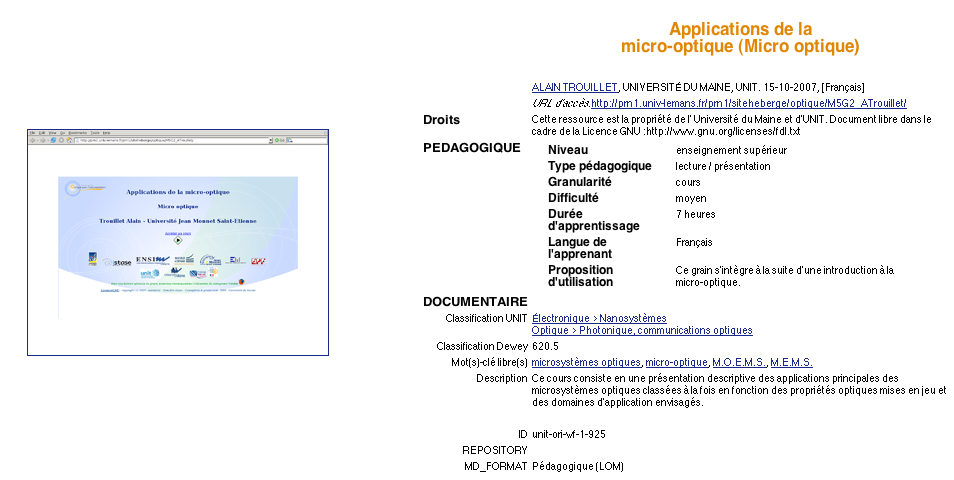Click the Durée d'apprentissage label
The width and height of the screenshot is (954, 480).
594,220
